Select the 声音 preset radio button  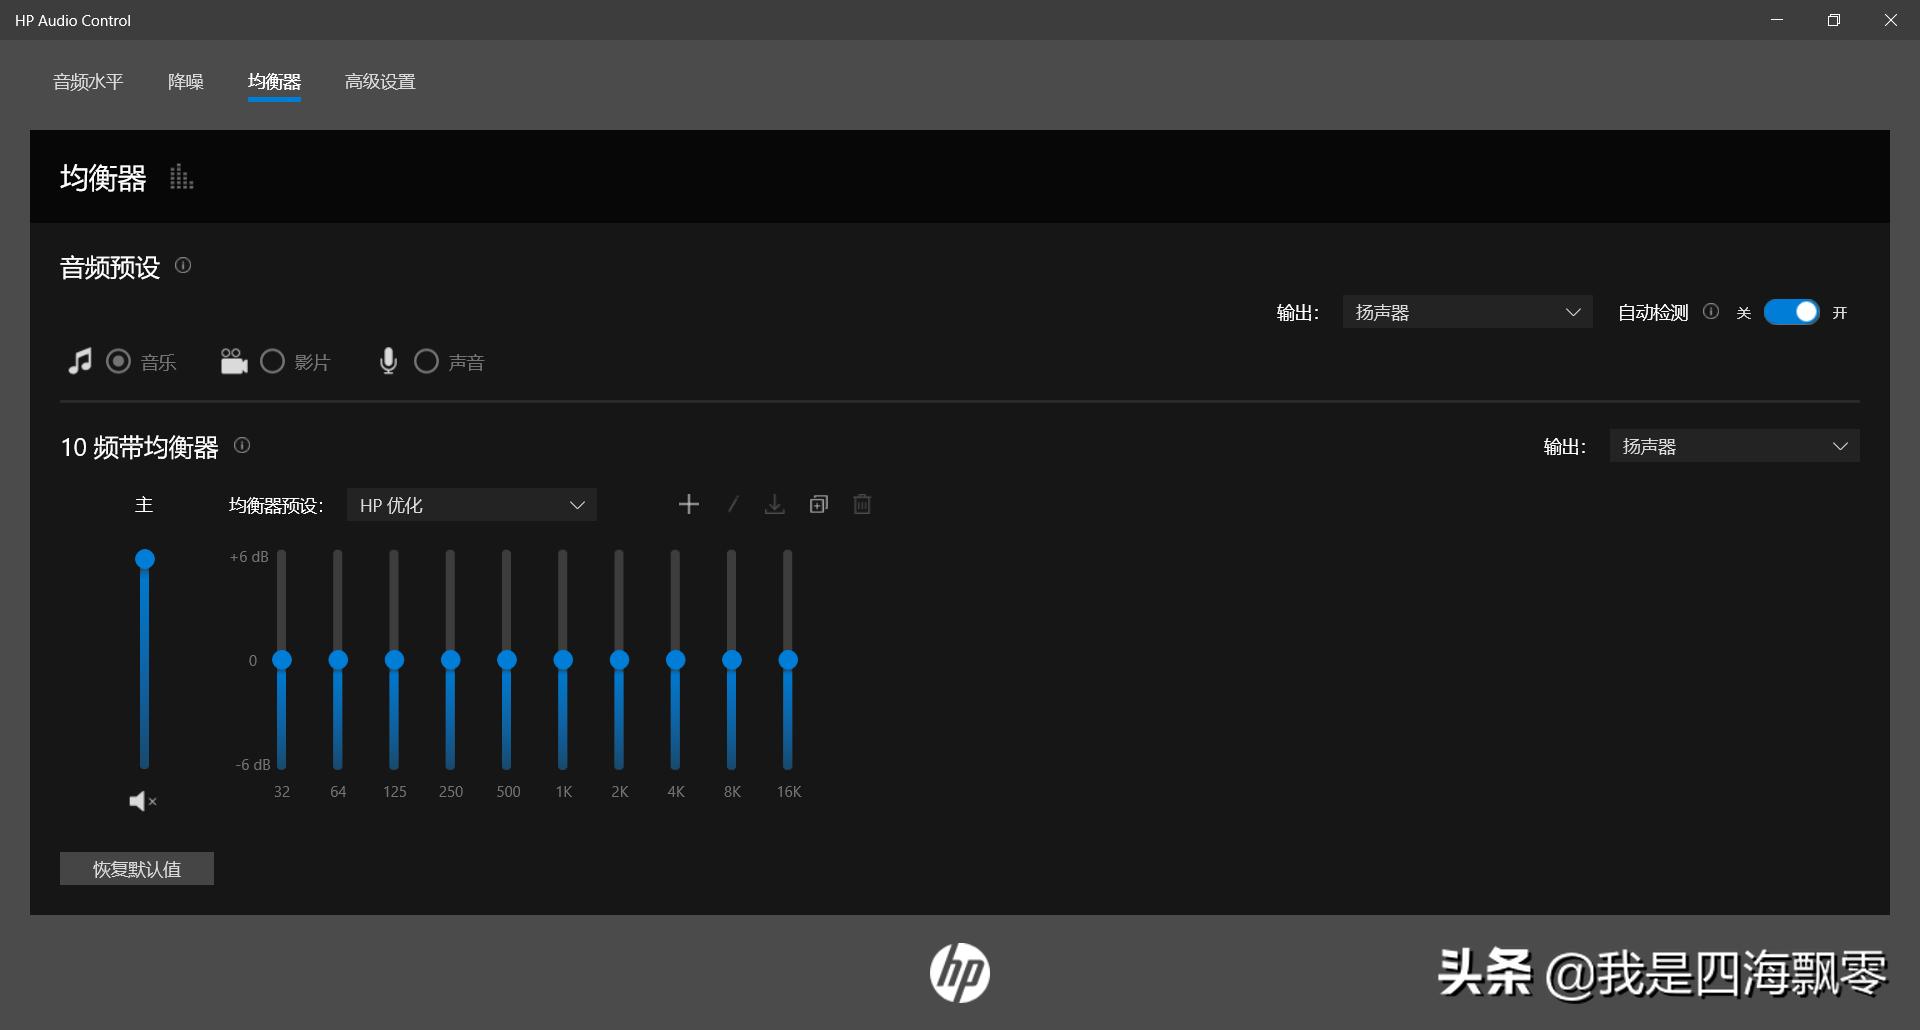[x=426, y=361]
